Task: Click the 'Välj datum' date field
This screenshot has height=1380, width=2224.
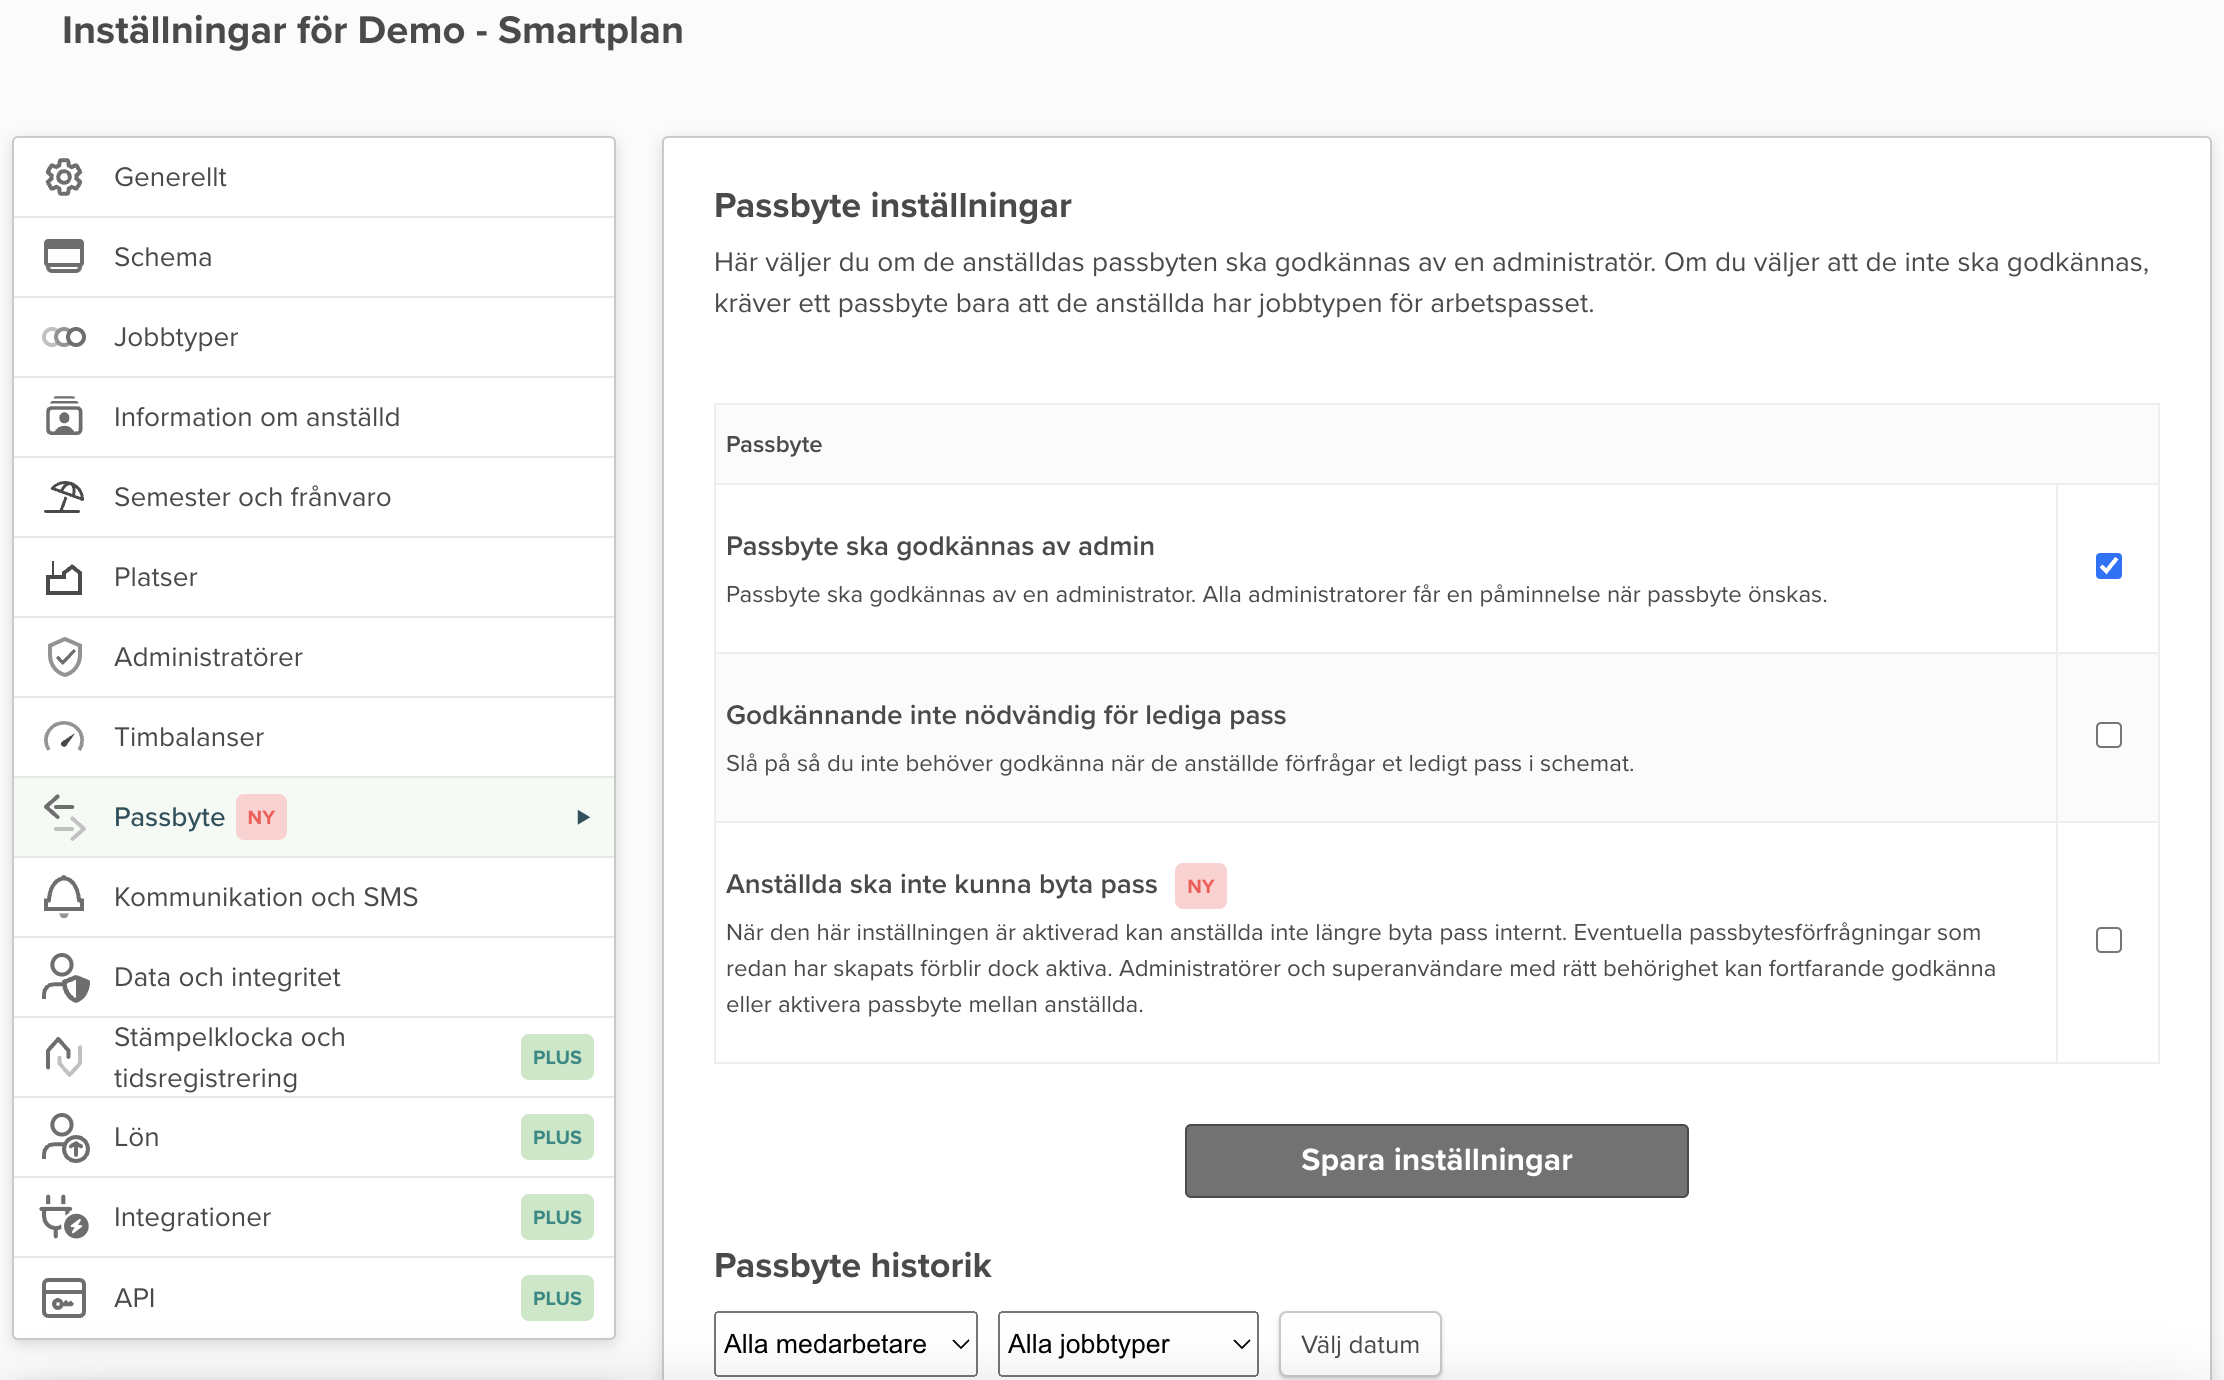Action: (1360, 1344)
